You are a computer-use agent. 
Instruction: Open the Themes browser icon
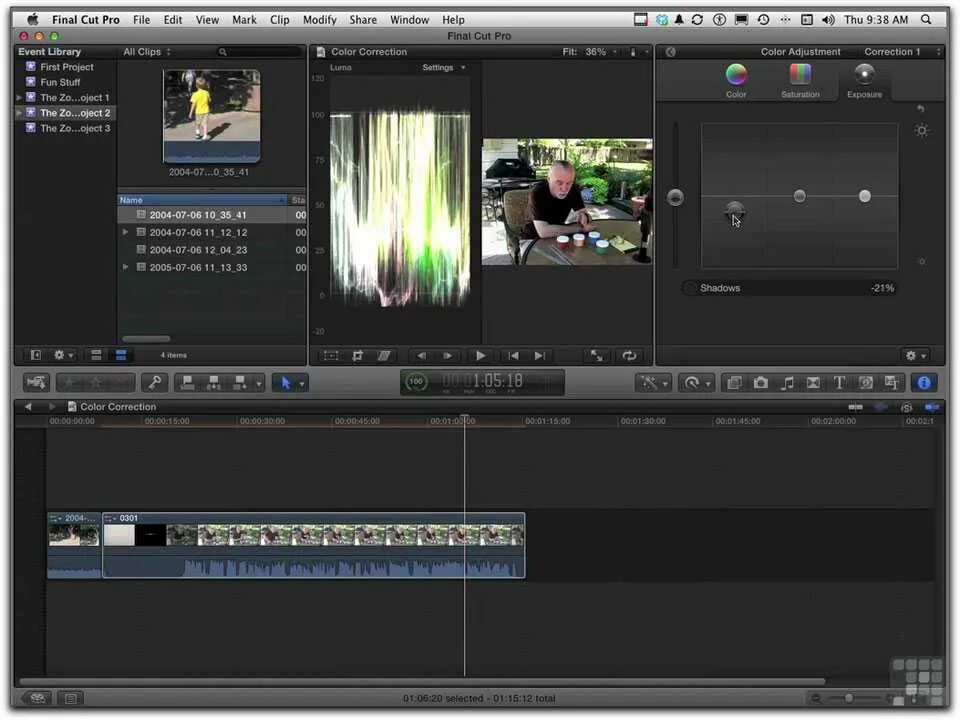point(892,383)
